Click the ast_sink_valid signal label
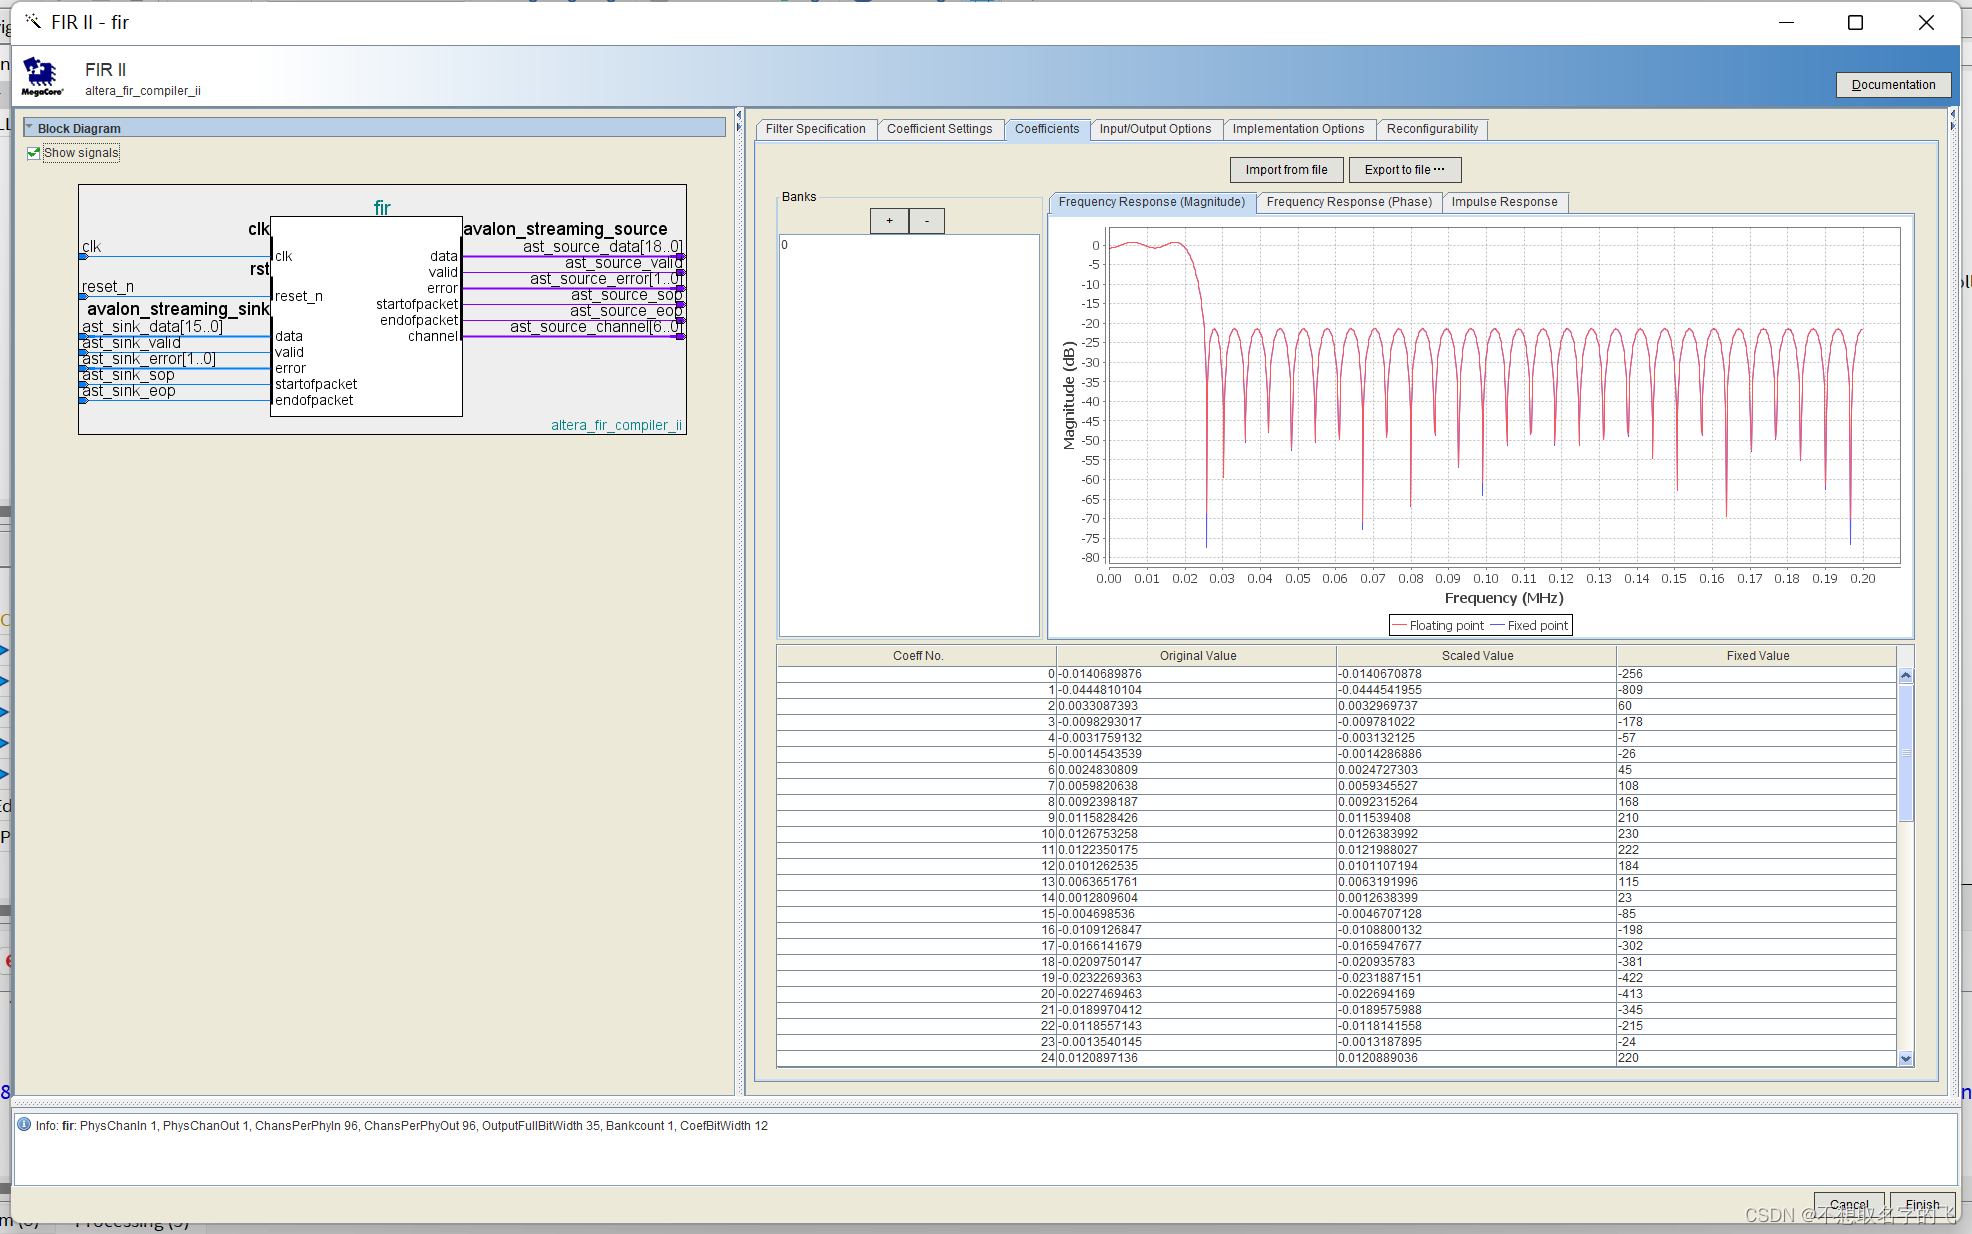 [x=131, y=343]
